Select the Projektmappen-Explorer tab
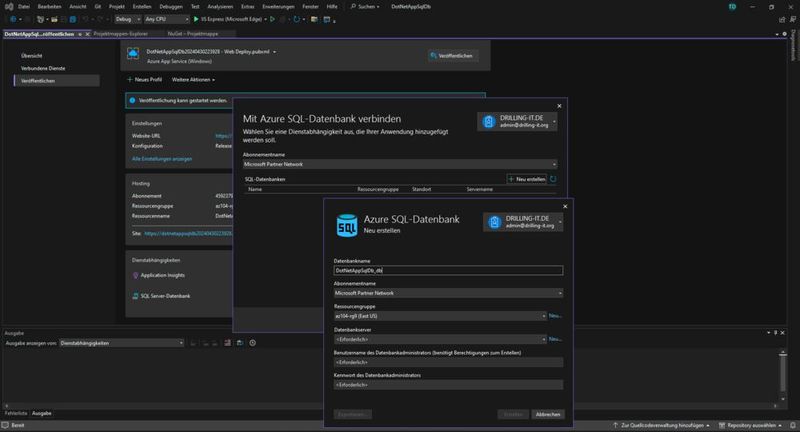800x432 pixels. click(119, 32)
